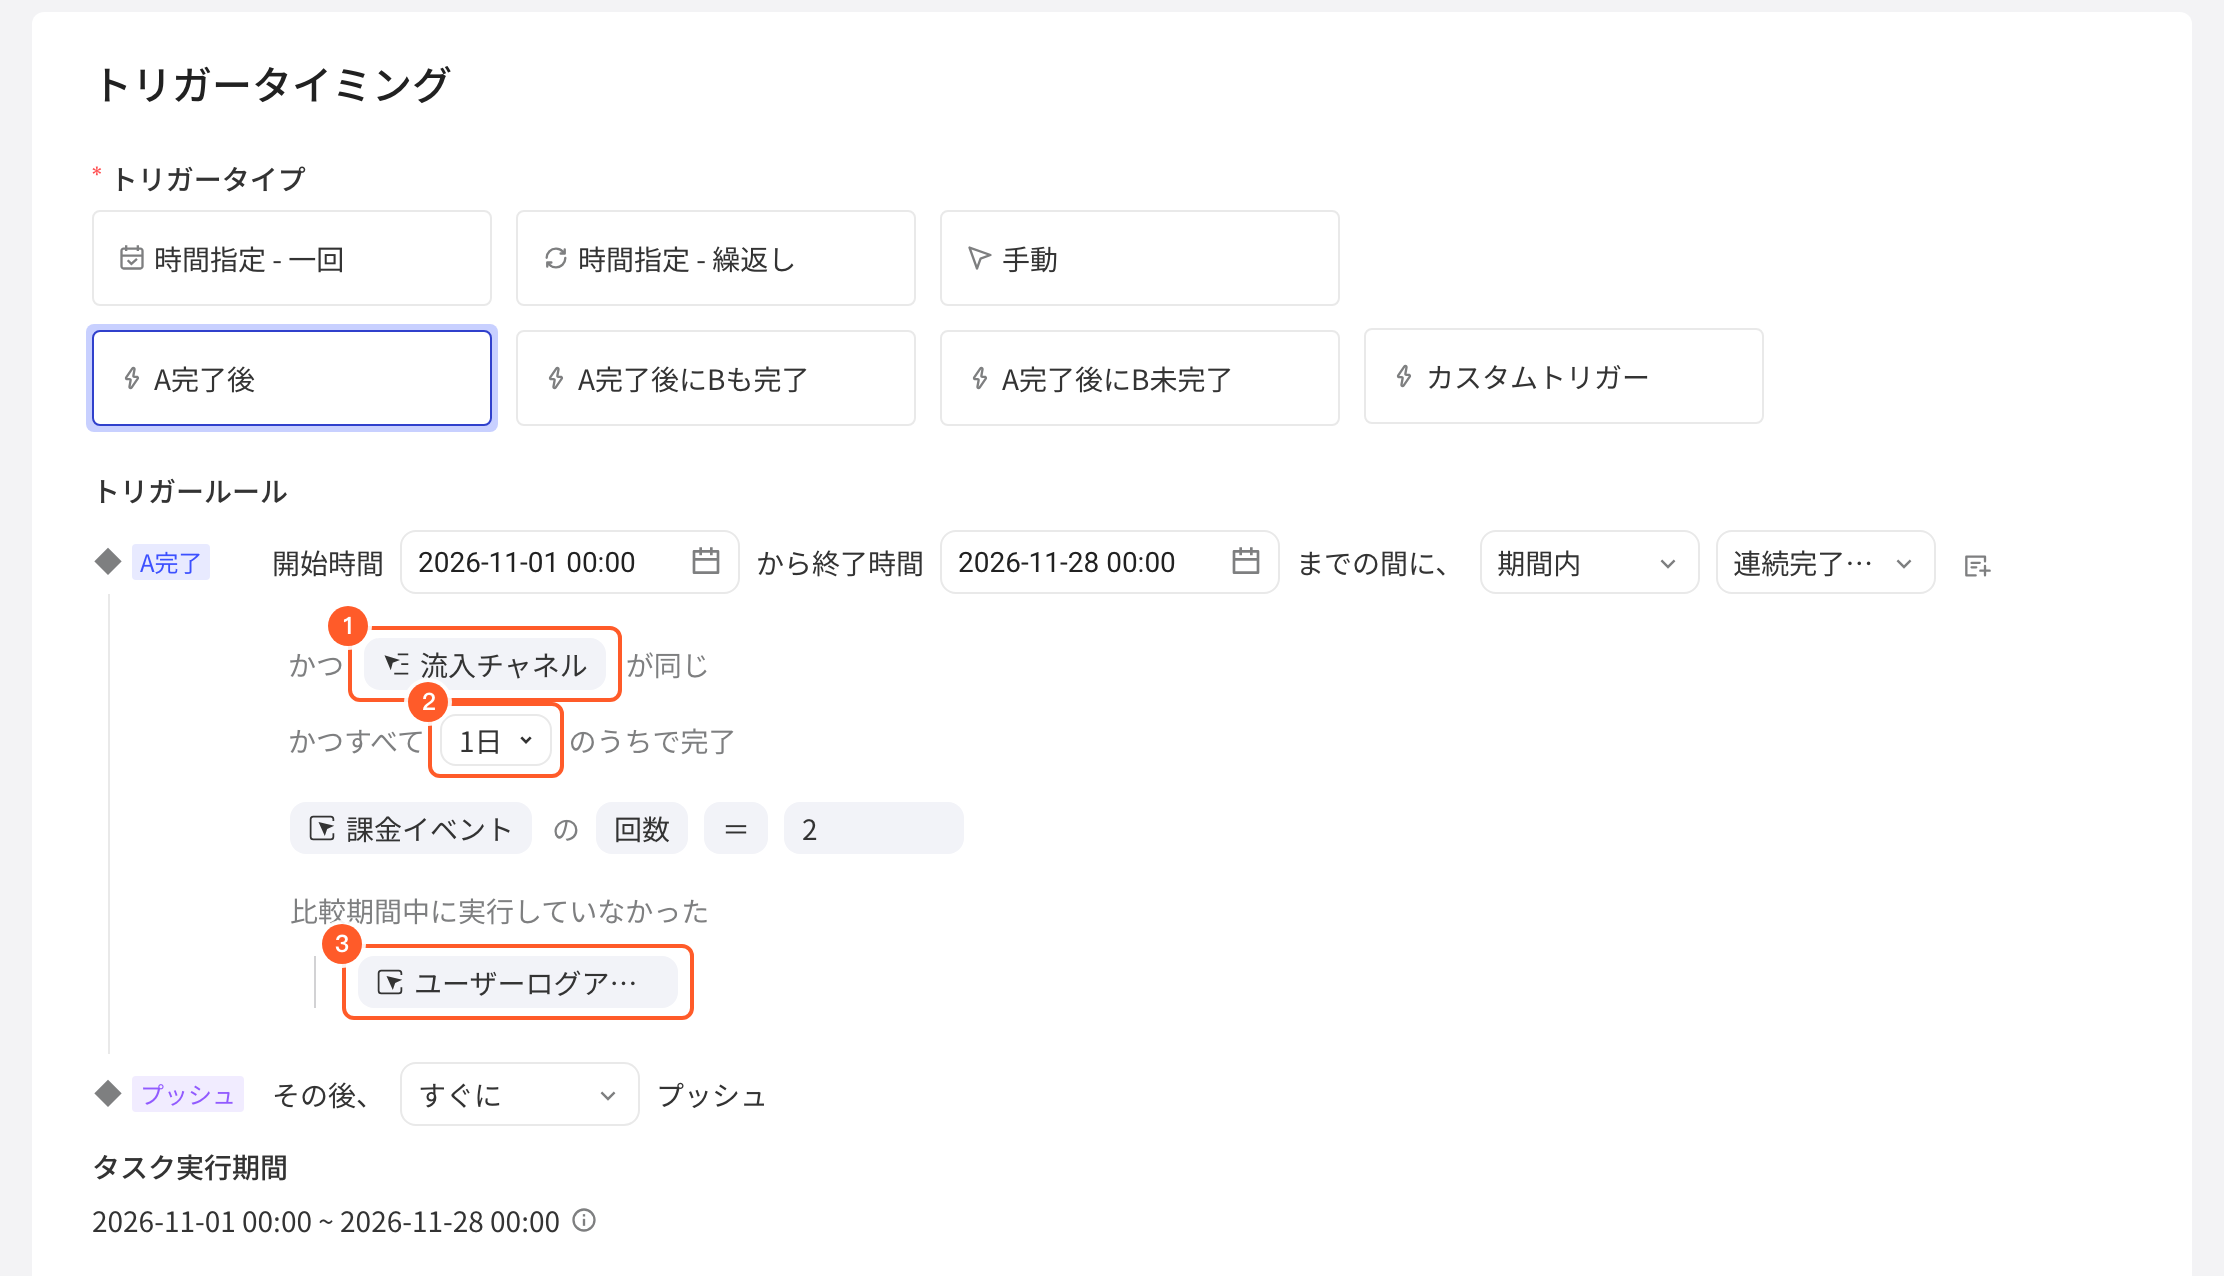The width and height of the screenshot is (2224, 1276).
Task: Click the cursor icon on 手動
Action: point(979,258)
